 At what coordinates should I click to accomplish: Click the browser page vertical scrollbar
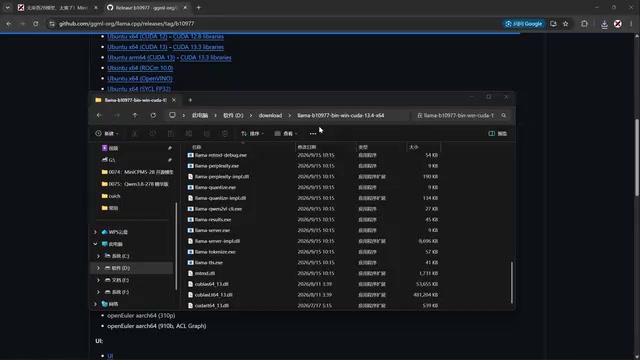point(637,158)
